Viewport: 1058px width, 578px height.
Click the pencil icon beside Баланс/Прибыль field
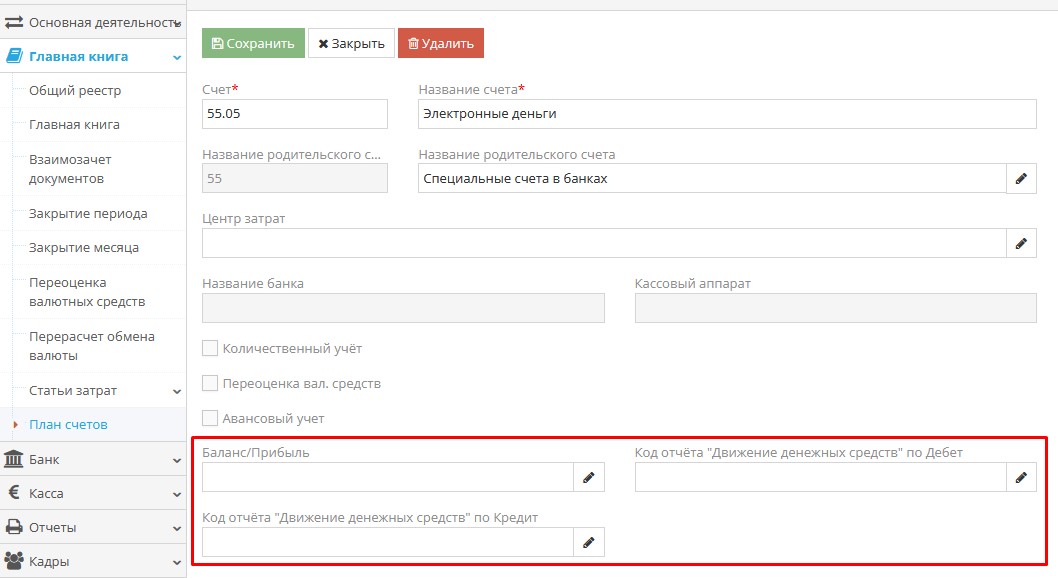pyautogui.click(x=590, y=477)
